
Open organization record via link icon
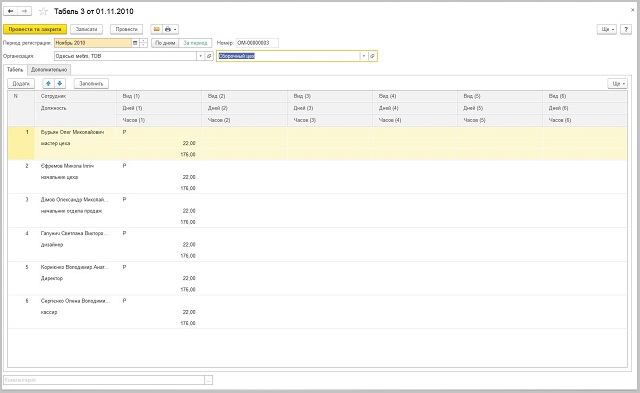coord(209,56)
